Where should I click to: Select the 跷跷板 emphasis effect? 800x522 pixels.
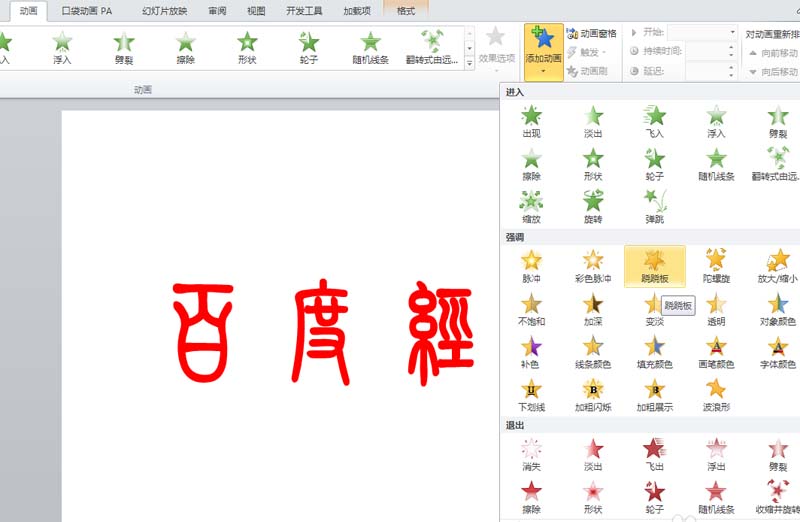click(655, 267)
